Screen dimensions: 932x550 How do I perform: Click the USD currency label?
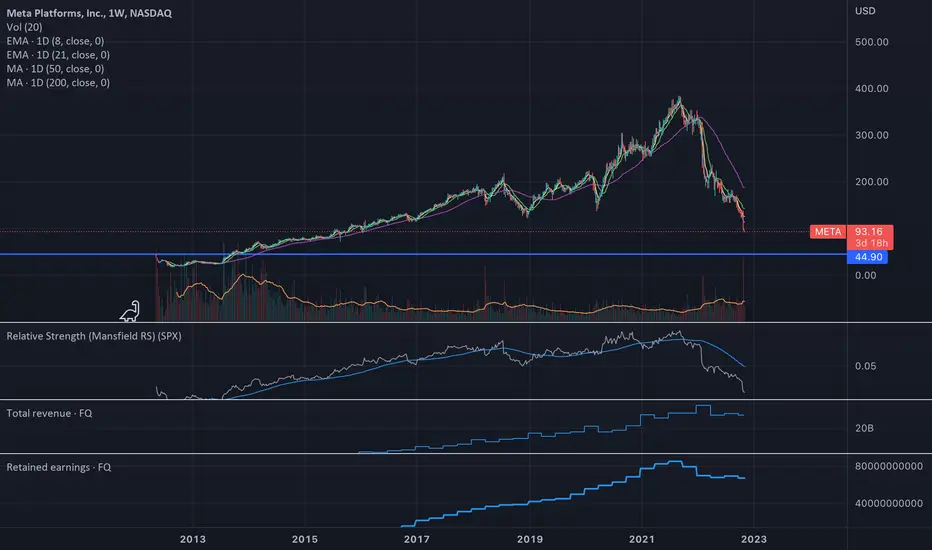click(865, 11)
